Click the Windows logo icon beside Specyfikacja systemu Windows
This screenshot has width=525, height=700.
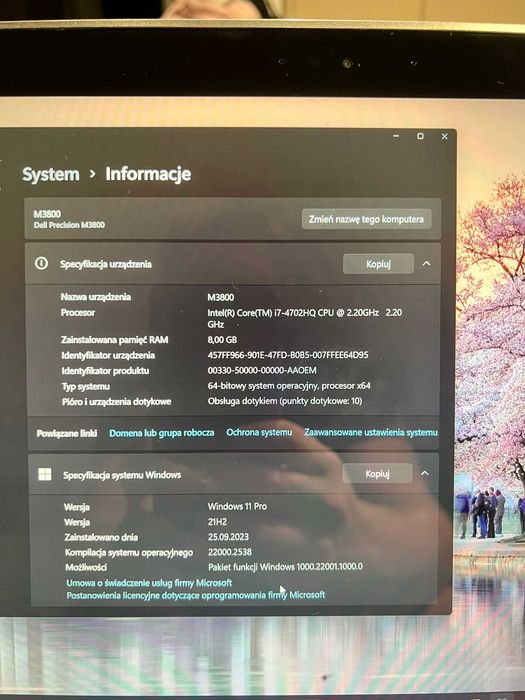pos(45,474)
